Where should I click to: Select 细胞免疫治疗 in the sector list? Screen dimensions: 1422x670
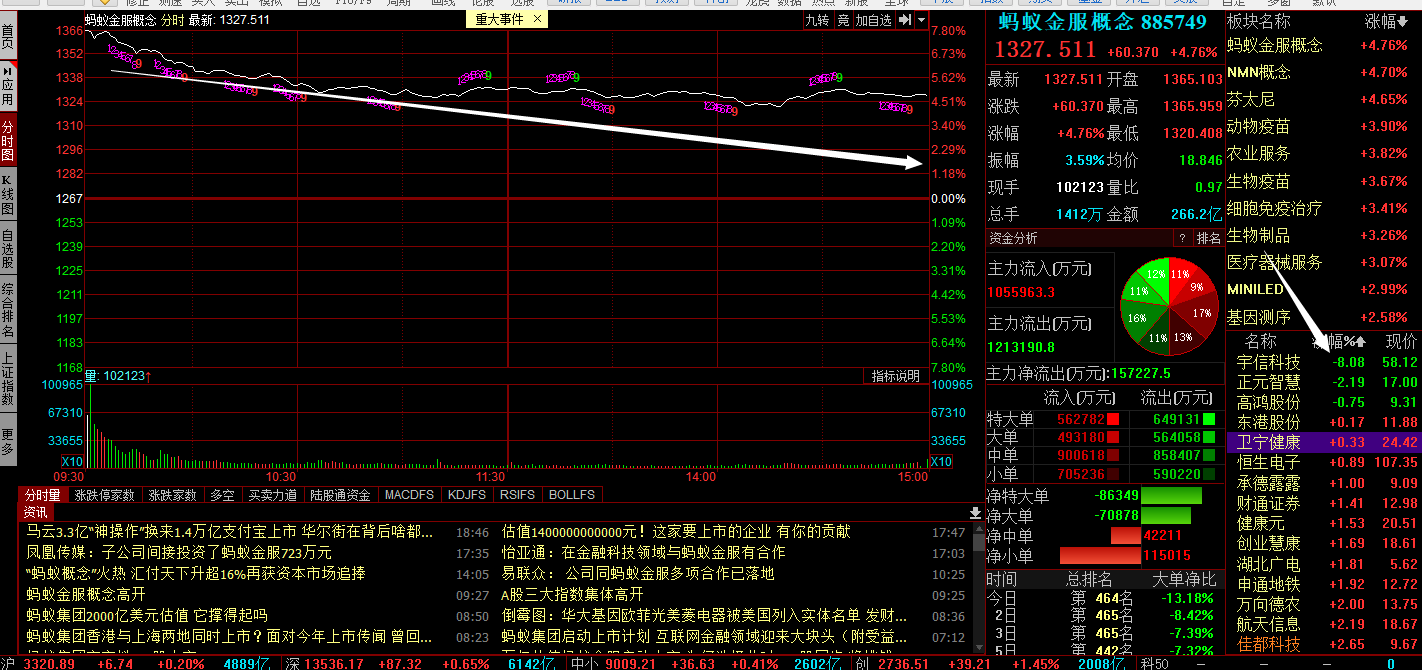click(1275, 209)
